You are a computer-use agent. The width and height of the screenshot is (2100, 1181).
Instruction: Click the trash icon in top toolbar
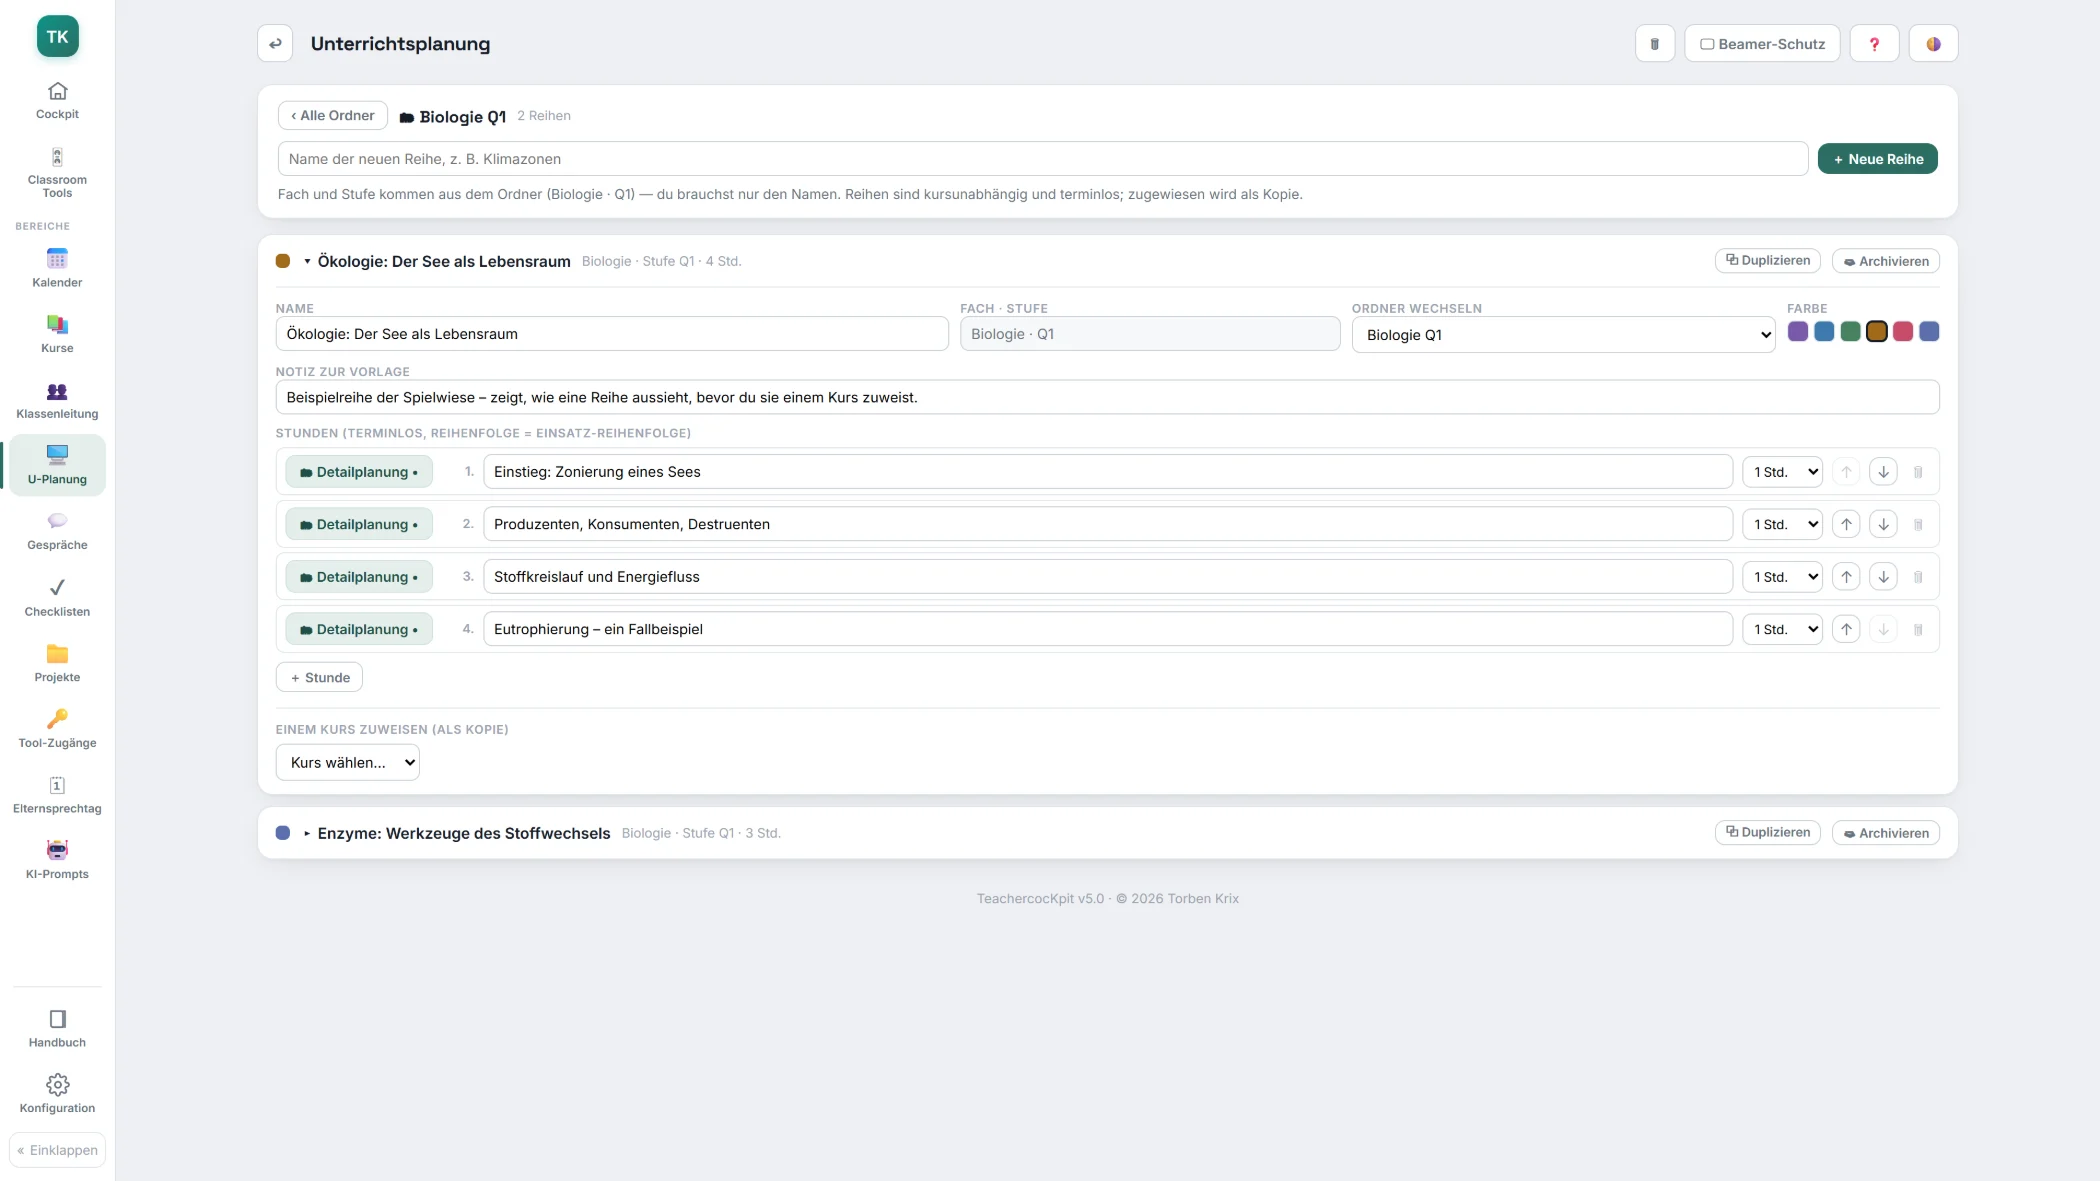coord(1654,44)
